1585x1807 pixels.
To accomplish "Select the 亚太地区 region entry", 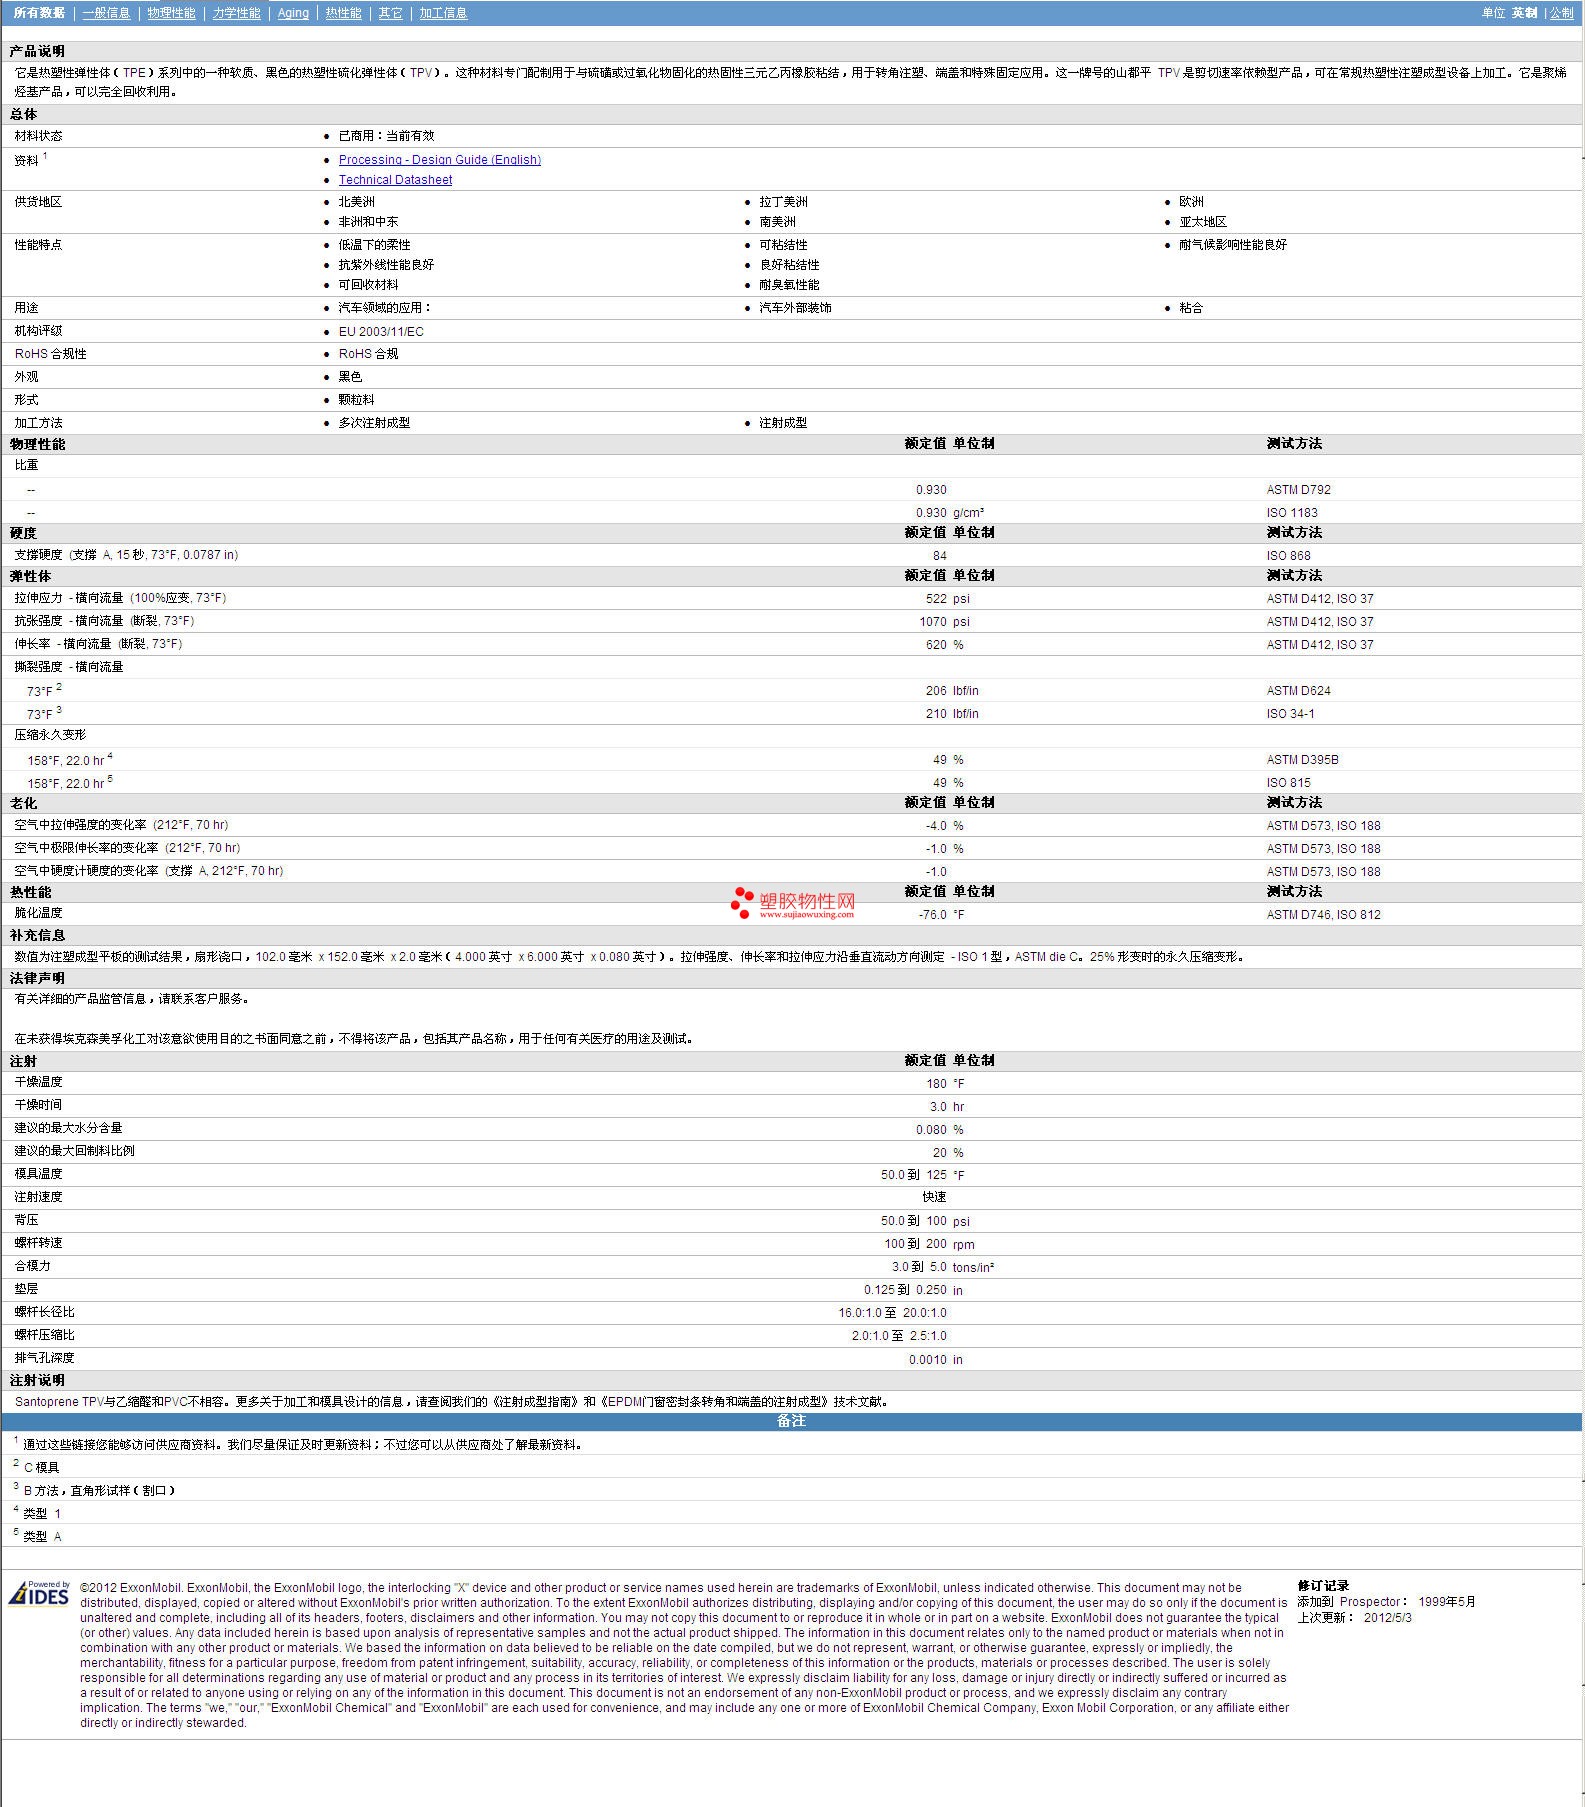I will point(1203,222).
